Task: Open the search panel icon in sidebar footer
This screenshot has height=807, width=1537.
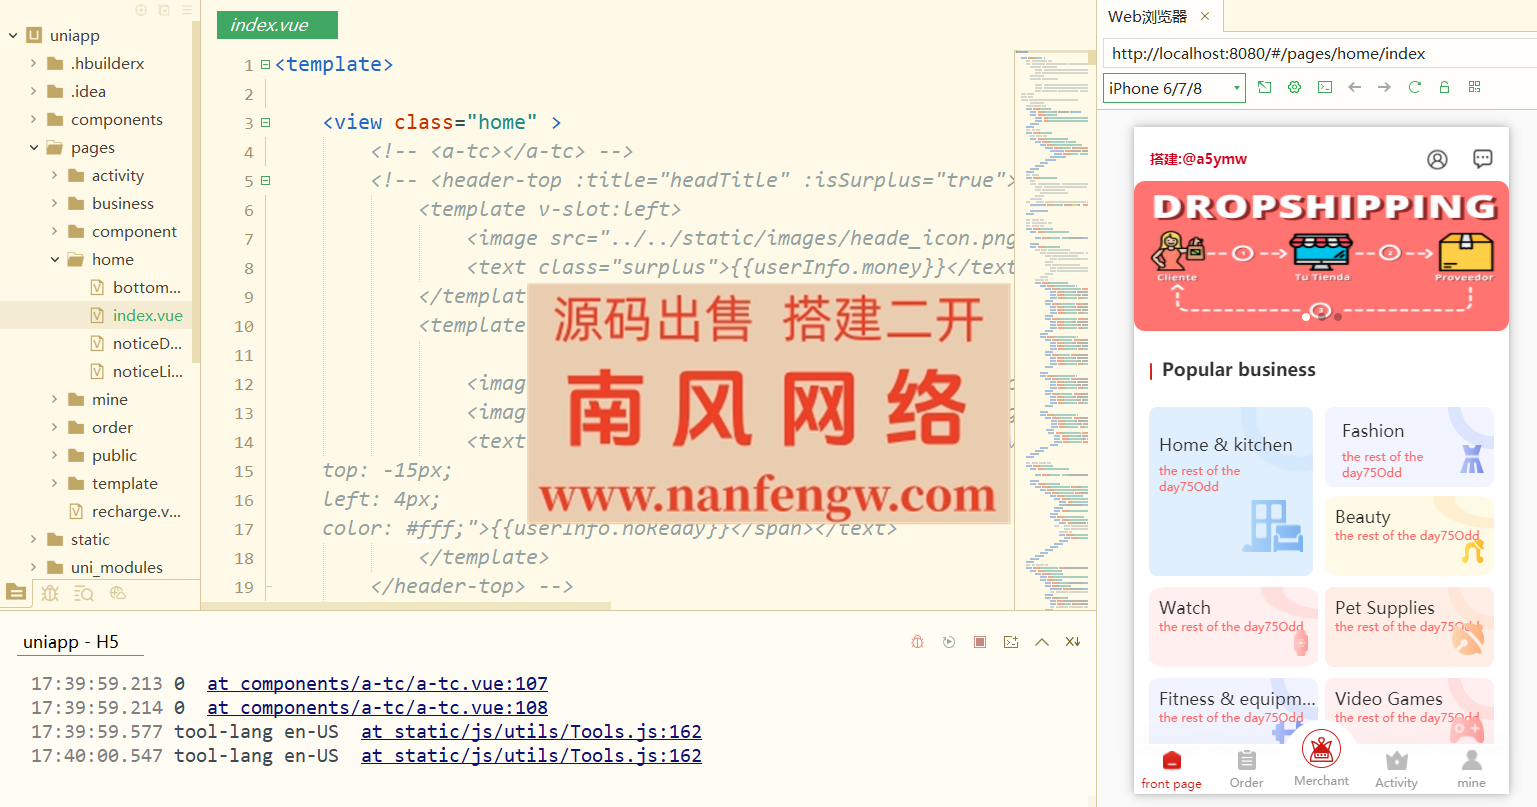Action: [84, 593]
